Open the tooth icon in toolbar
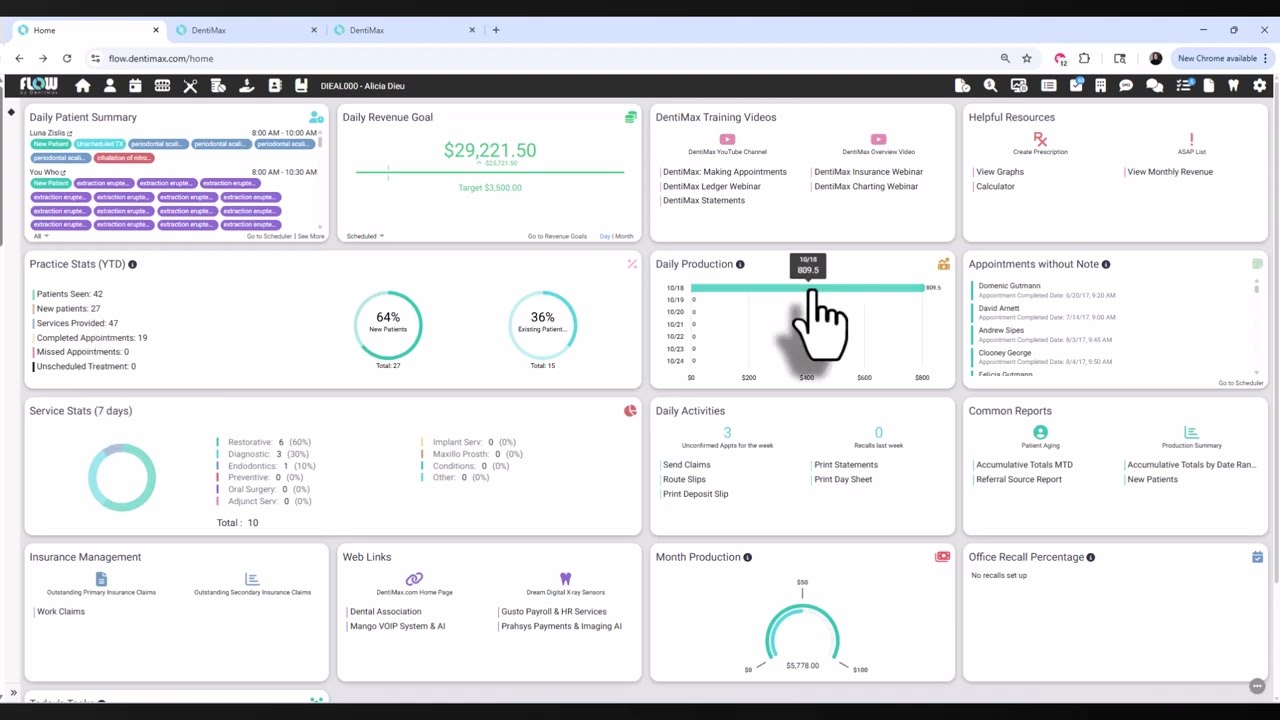The width and height of the screenshot is (1280, 720). (1233, 86)
